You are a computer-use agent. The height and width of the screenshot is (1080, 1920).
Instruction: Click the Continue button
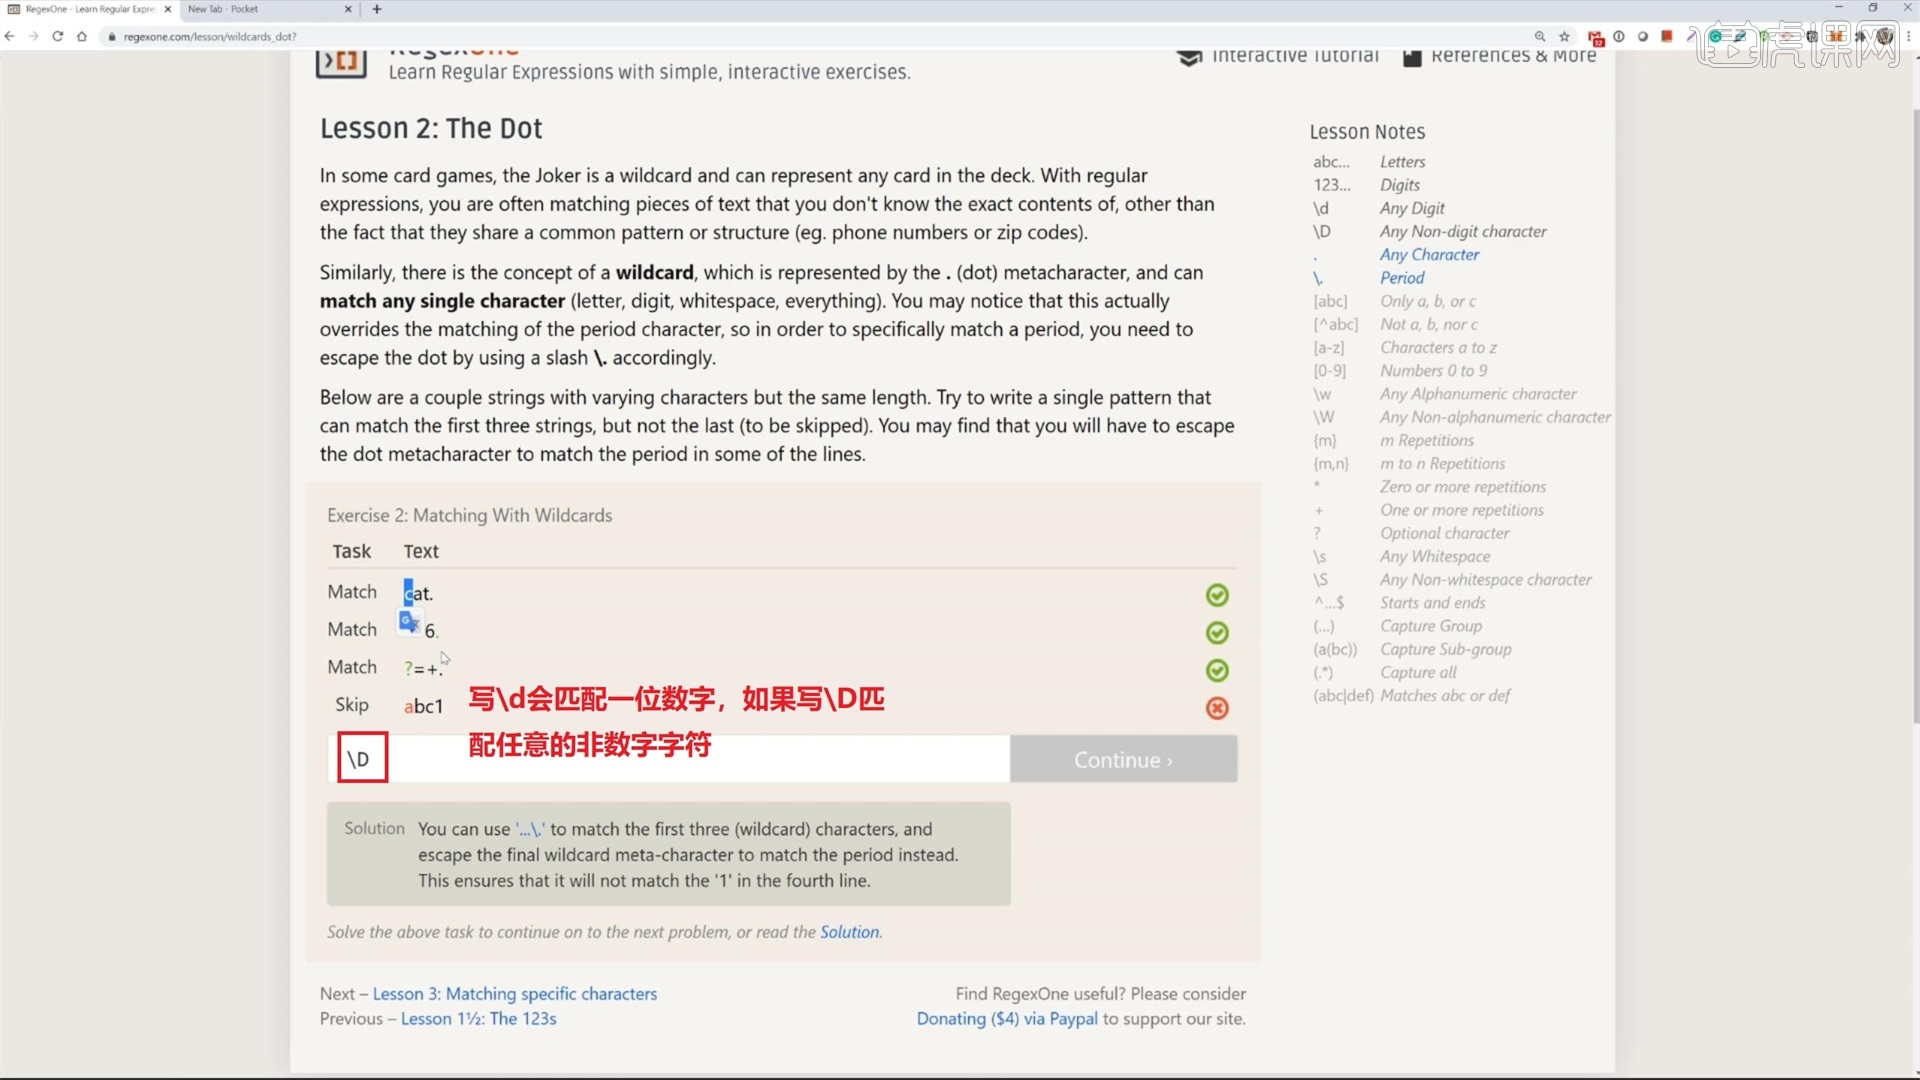[x=1123, y=760]
